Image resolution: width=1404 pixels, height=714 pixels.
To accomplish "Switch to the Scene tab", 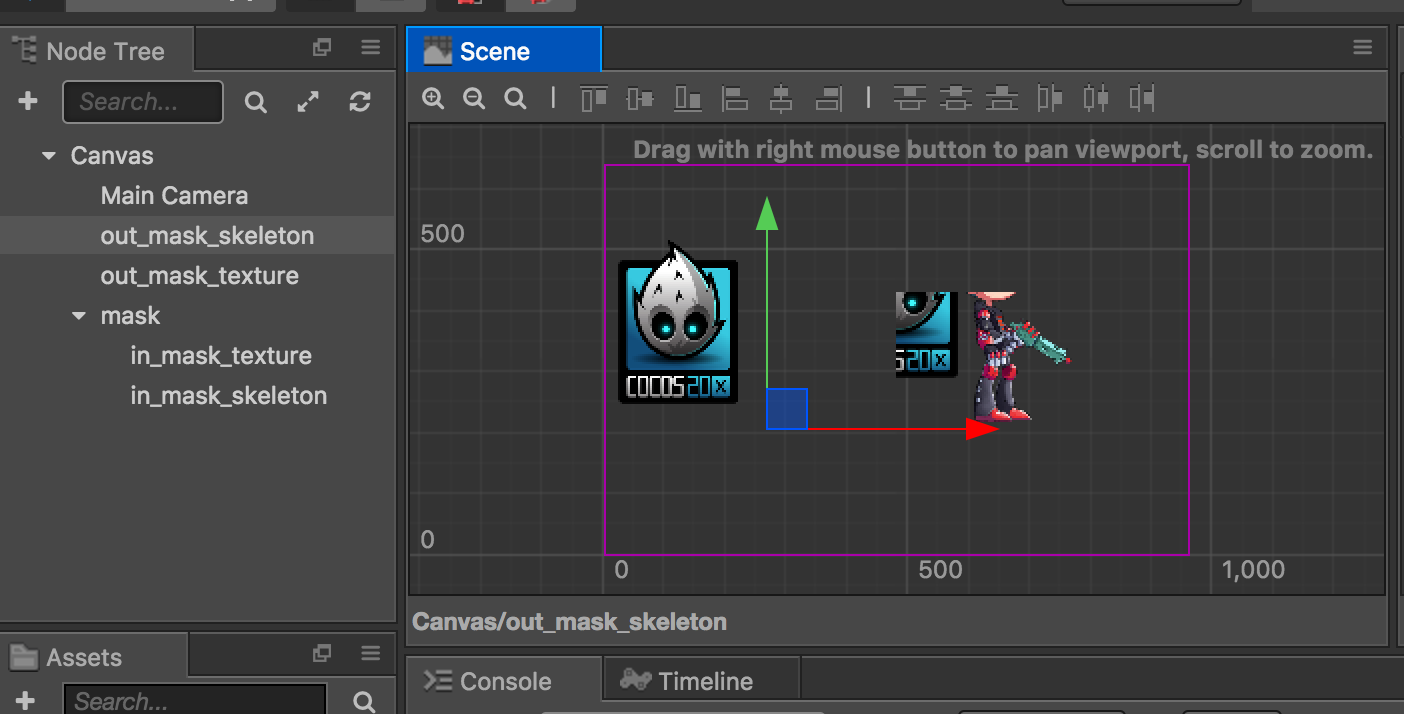I will [503, 50].
